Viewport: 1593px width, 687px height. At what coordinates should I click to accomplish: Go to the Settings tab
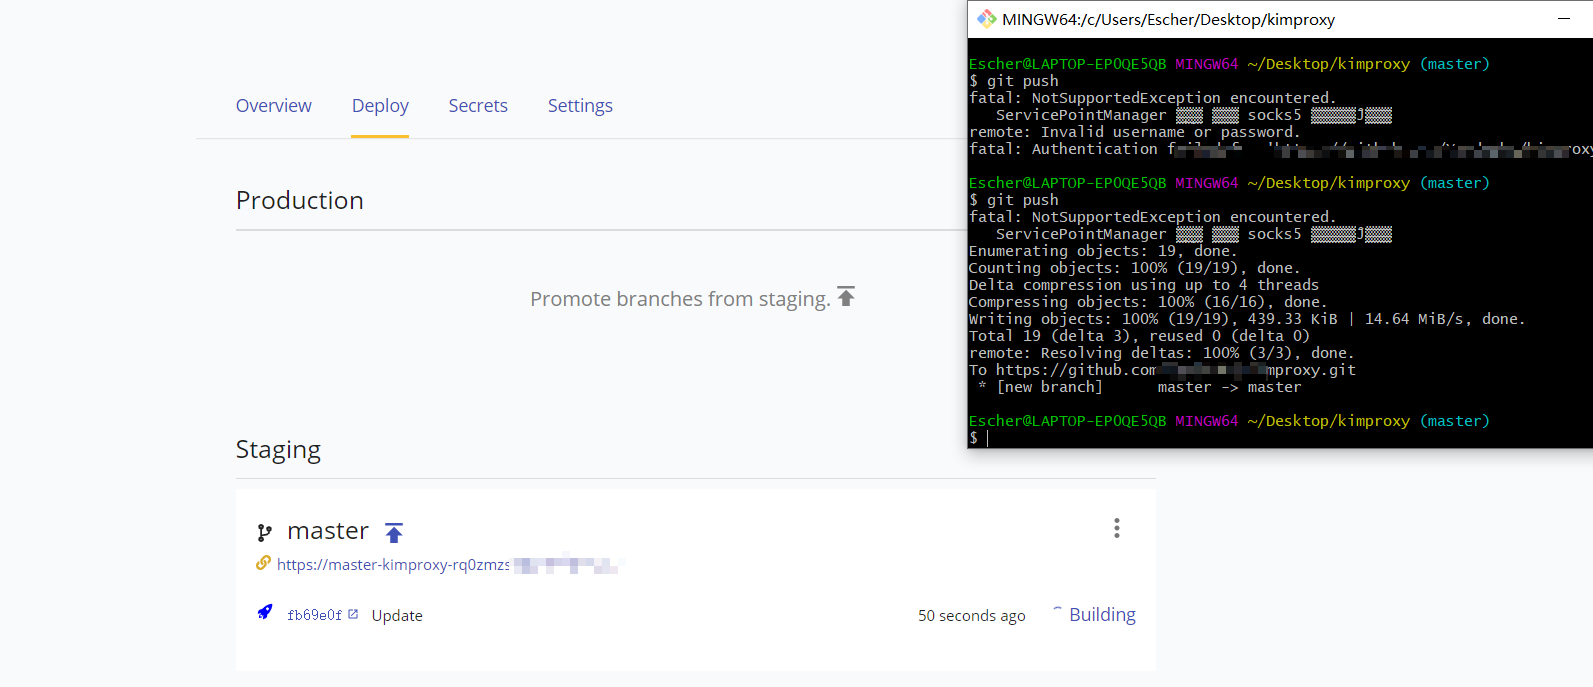pos(580,105)
